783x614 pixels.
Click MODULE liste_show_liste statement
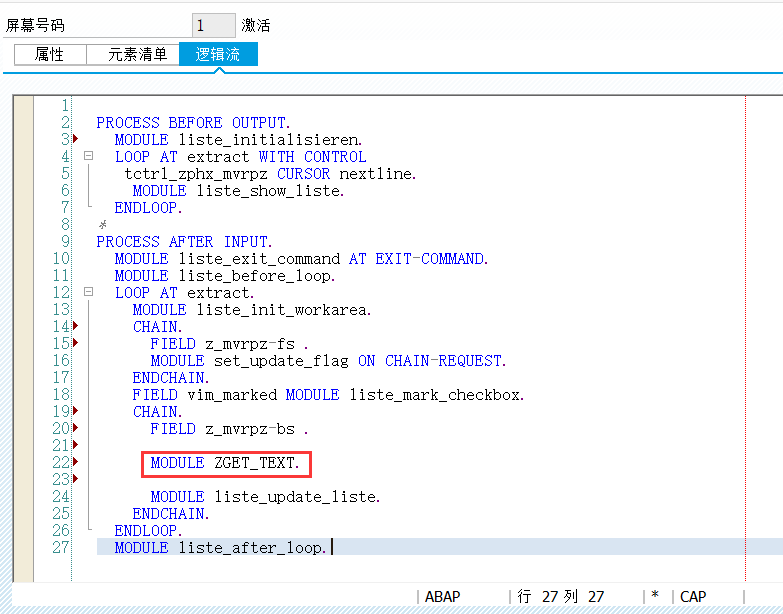pyautogui.click(x=238, y=191)
